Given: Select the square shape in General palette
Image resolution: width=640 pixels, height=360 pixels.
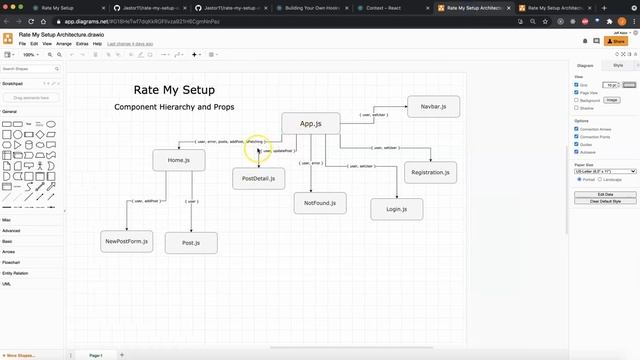Looking at the screenshot, I should pyautogui.click(x=7, y=134).
